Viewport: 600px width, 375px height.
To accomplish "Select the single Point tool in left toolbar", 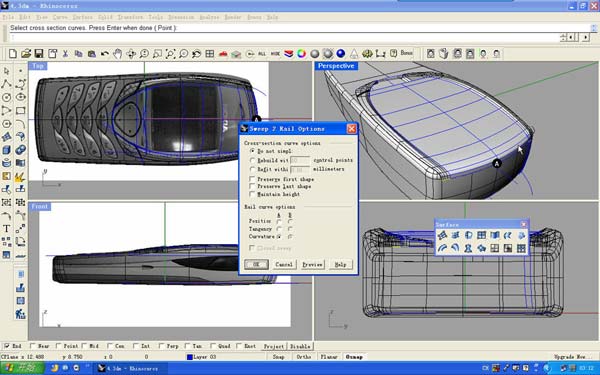I will (20, 71).
